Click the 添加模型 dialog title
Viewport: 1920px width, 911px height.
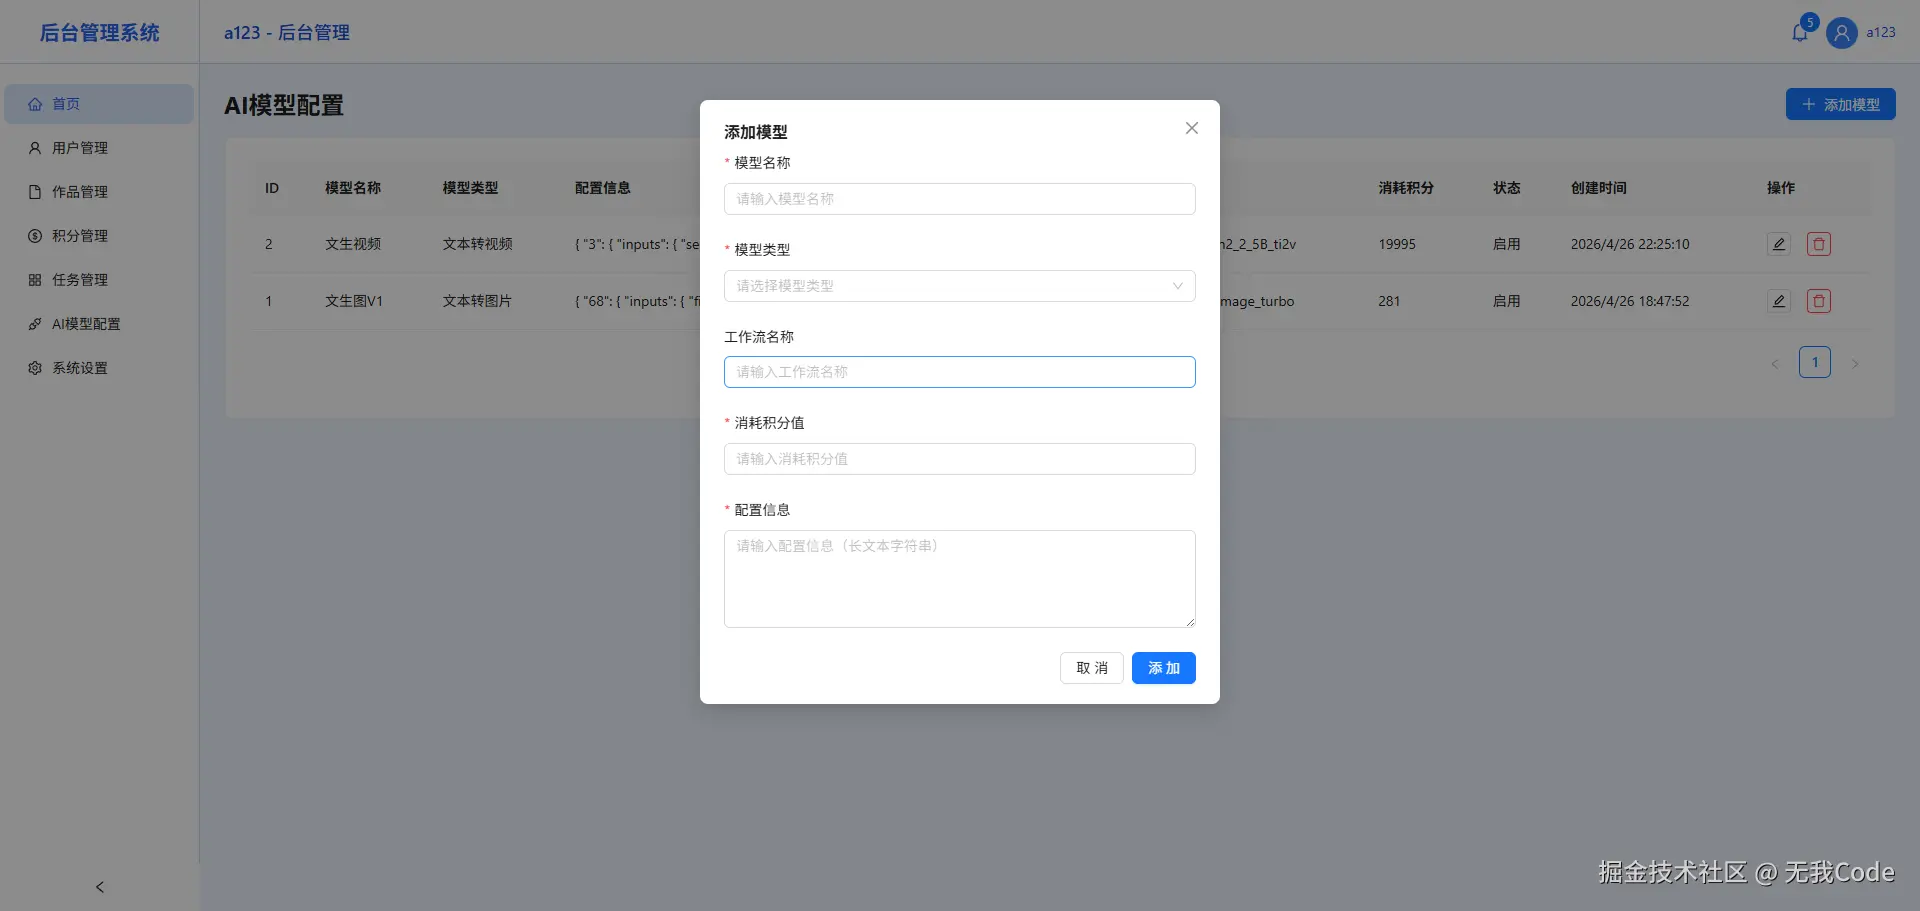(x=756, y=132)
